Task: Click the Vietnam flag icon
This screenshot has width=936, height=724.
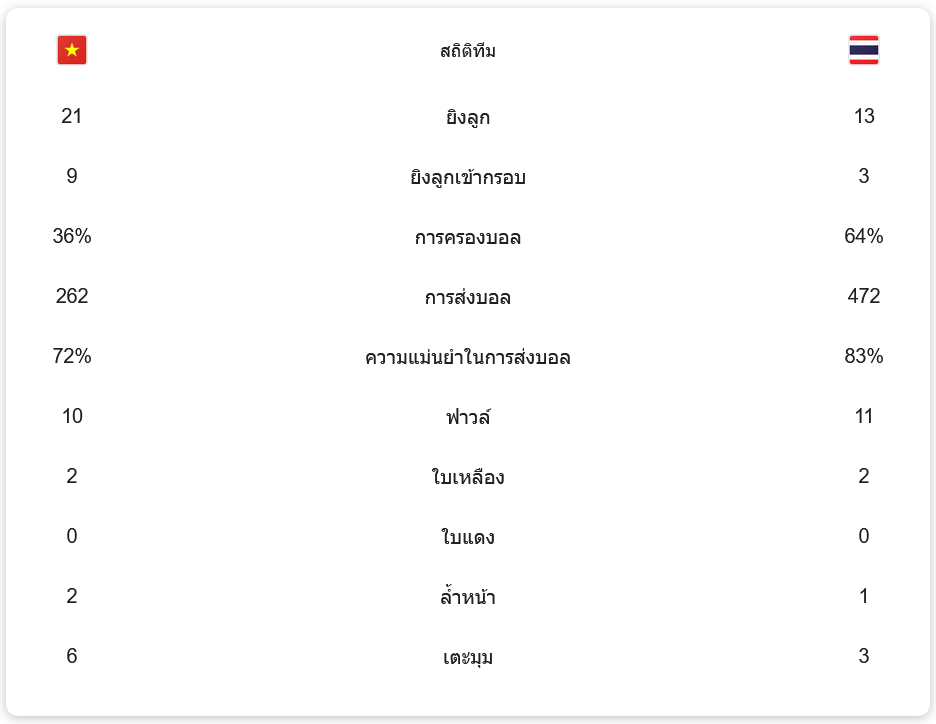Action: [72, 50]
